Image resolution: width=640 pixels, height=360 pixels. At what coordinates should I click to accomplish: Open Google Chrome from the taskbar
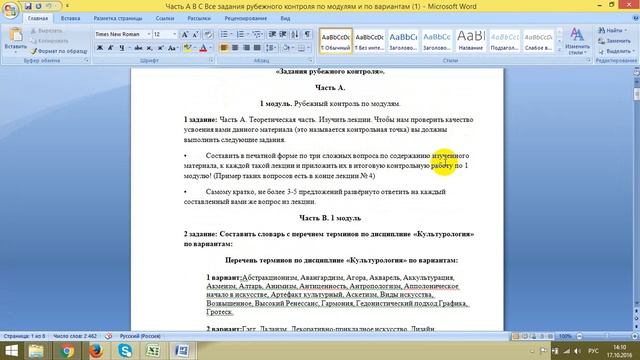(67, 350)
